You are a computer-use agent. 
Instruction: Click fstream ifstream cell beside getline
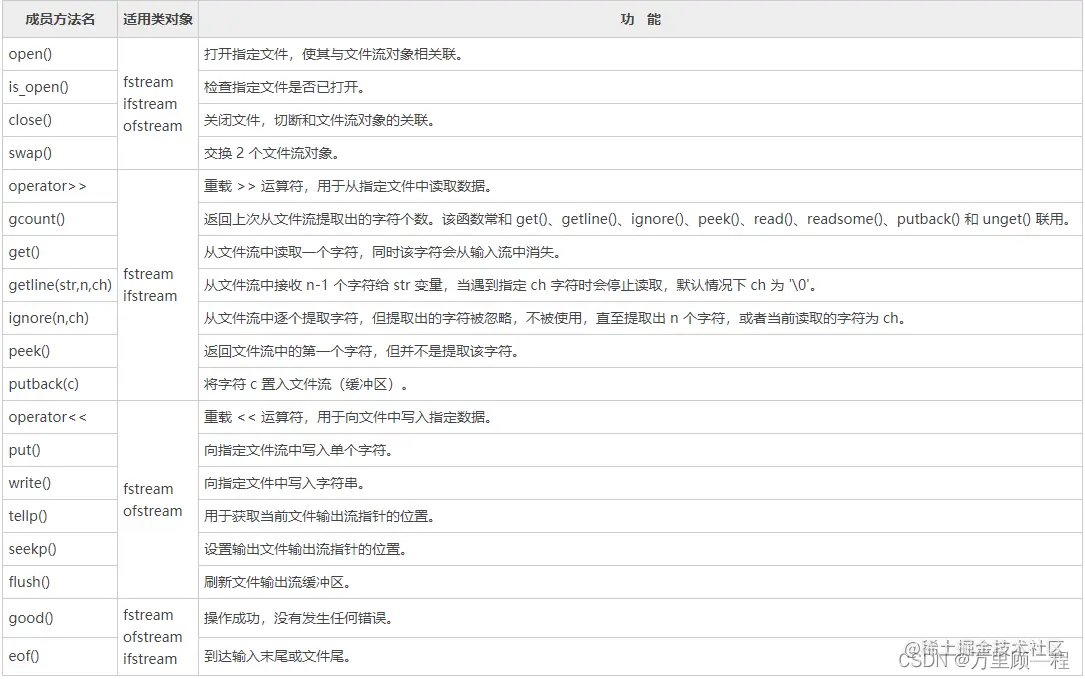(x=158, y=285)
